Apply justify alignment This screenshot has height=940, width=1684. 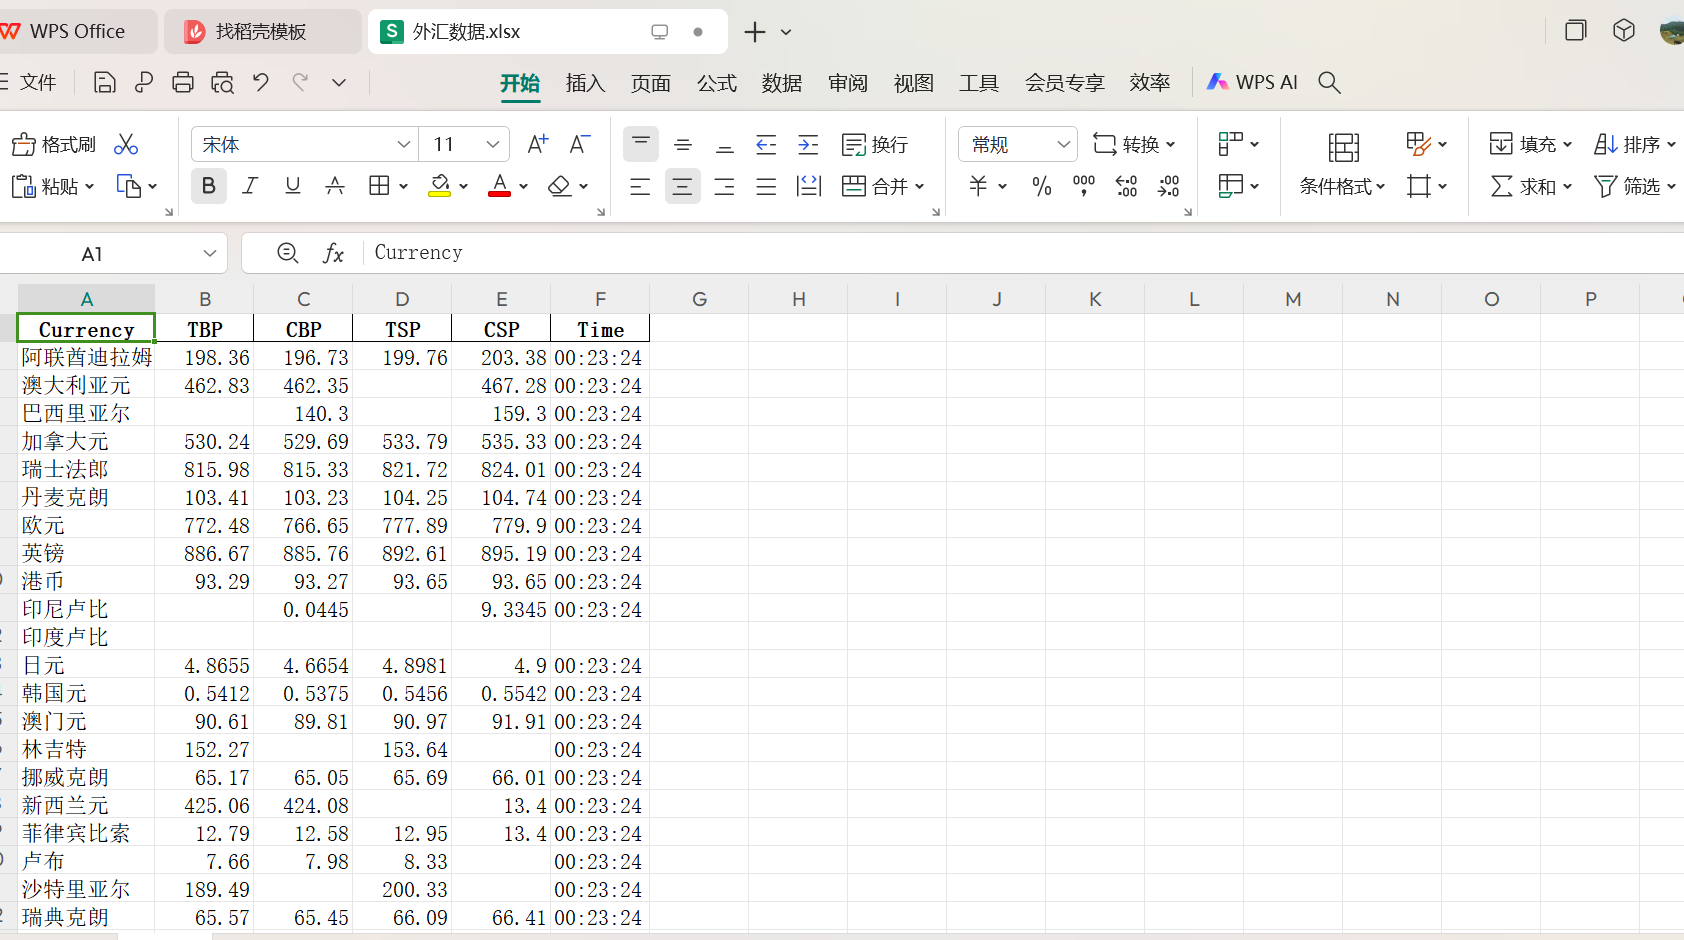tap(766, 186)
